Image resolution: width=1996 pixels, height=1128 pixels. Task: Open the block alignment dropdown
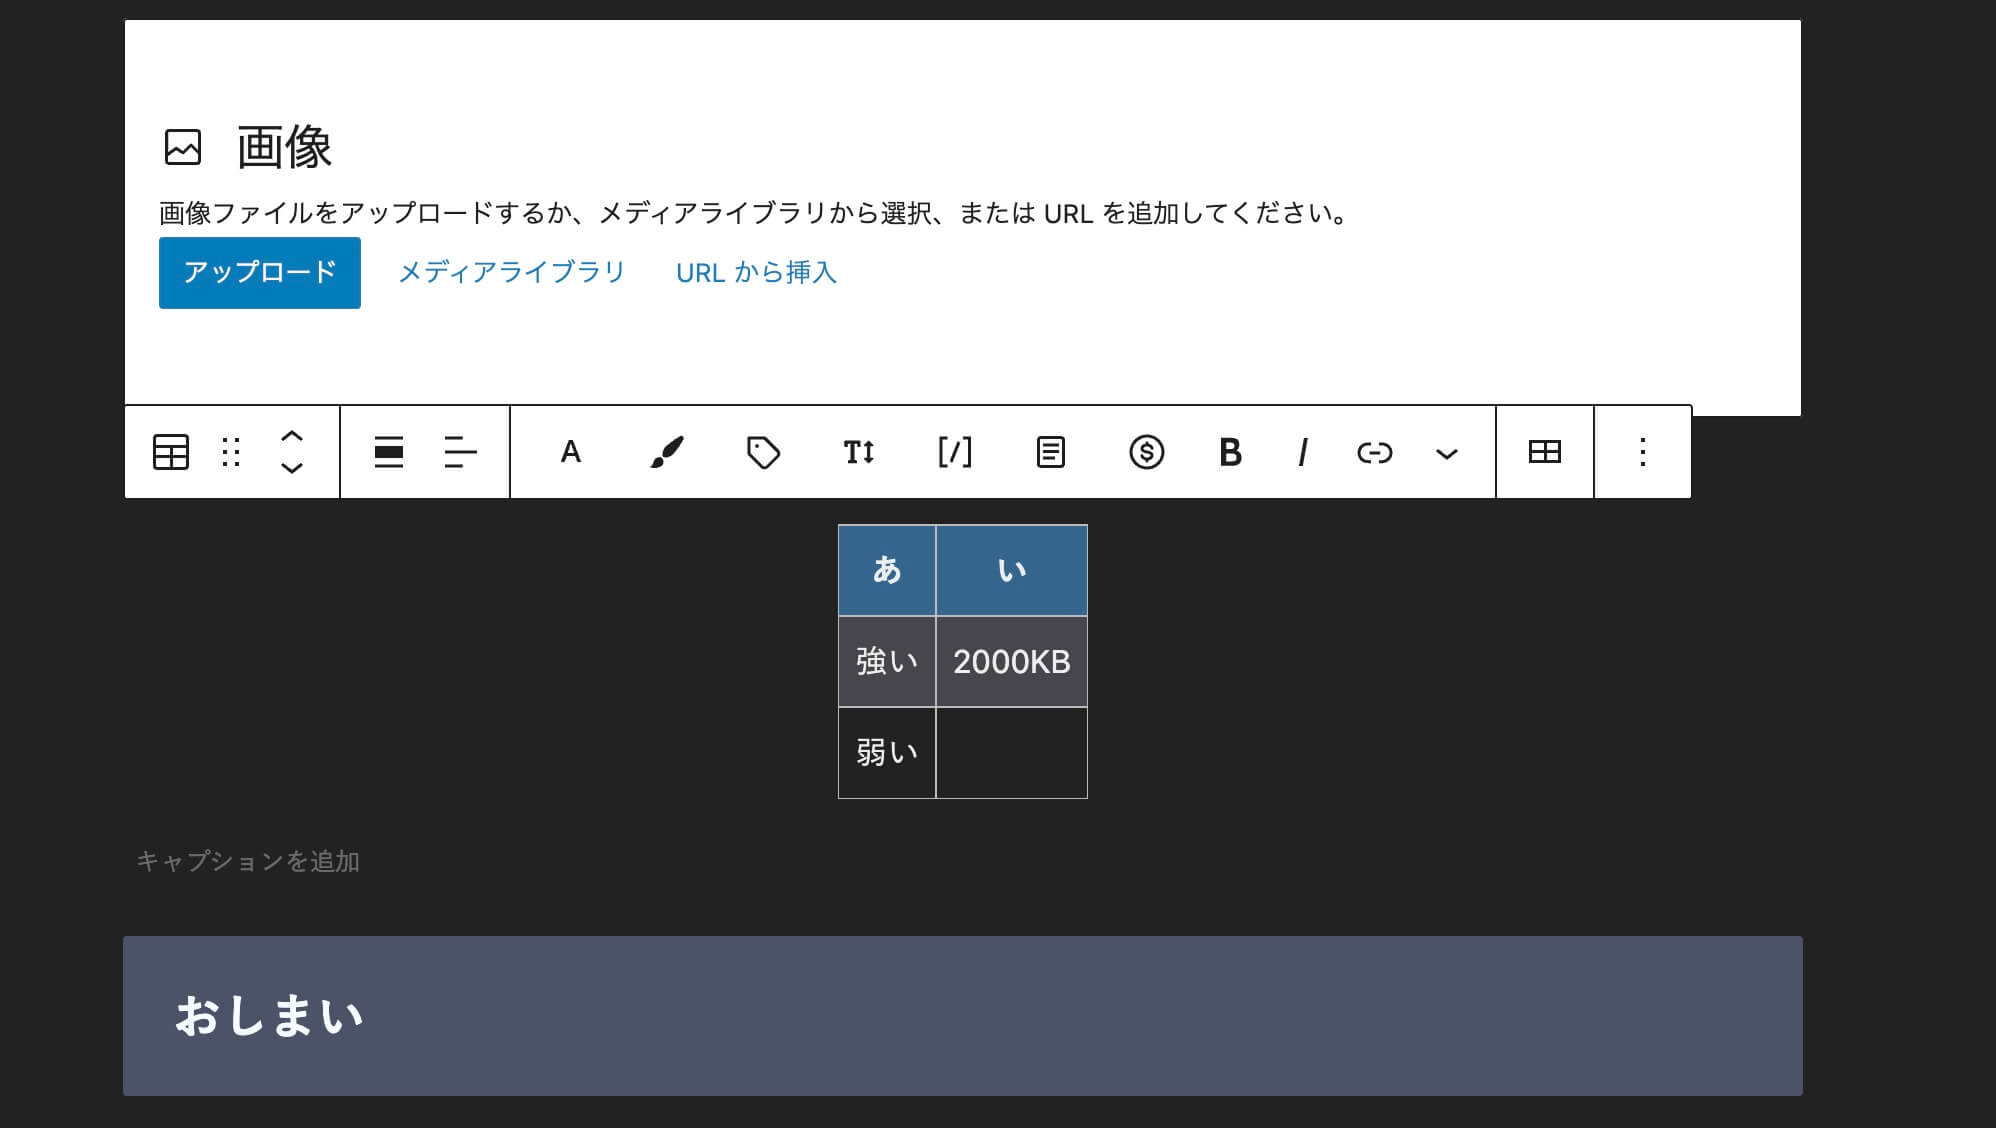(388, 451)
